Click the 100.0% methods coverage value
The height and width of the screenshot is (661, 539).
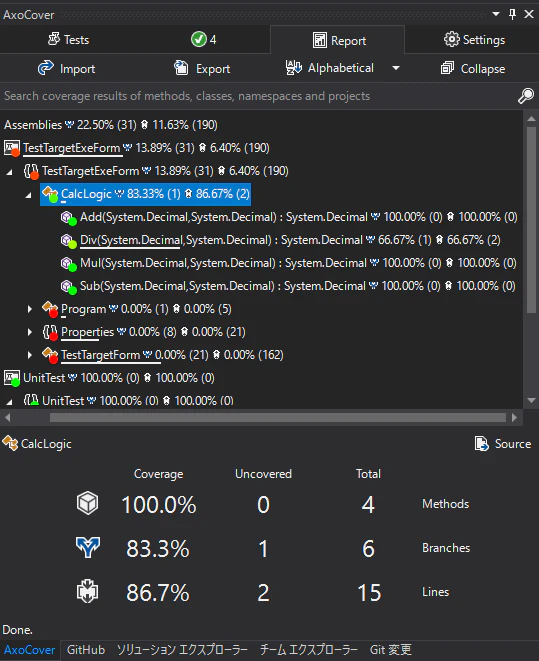[159, 505]
